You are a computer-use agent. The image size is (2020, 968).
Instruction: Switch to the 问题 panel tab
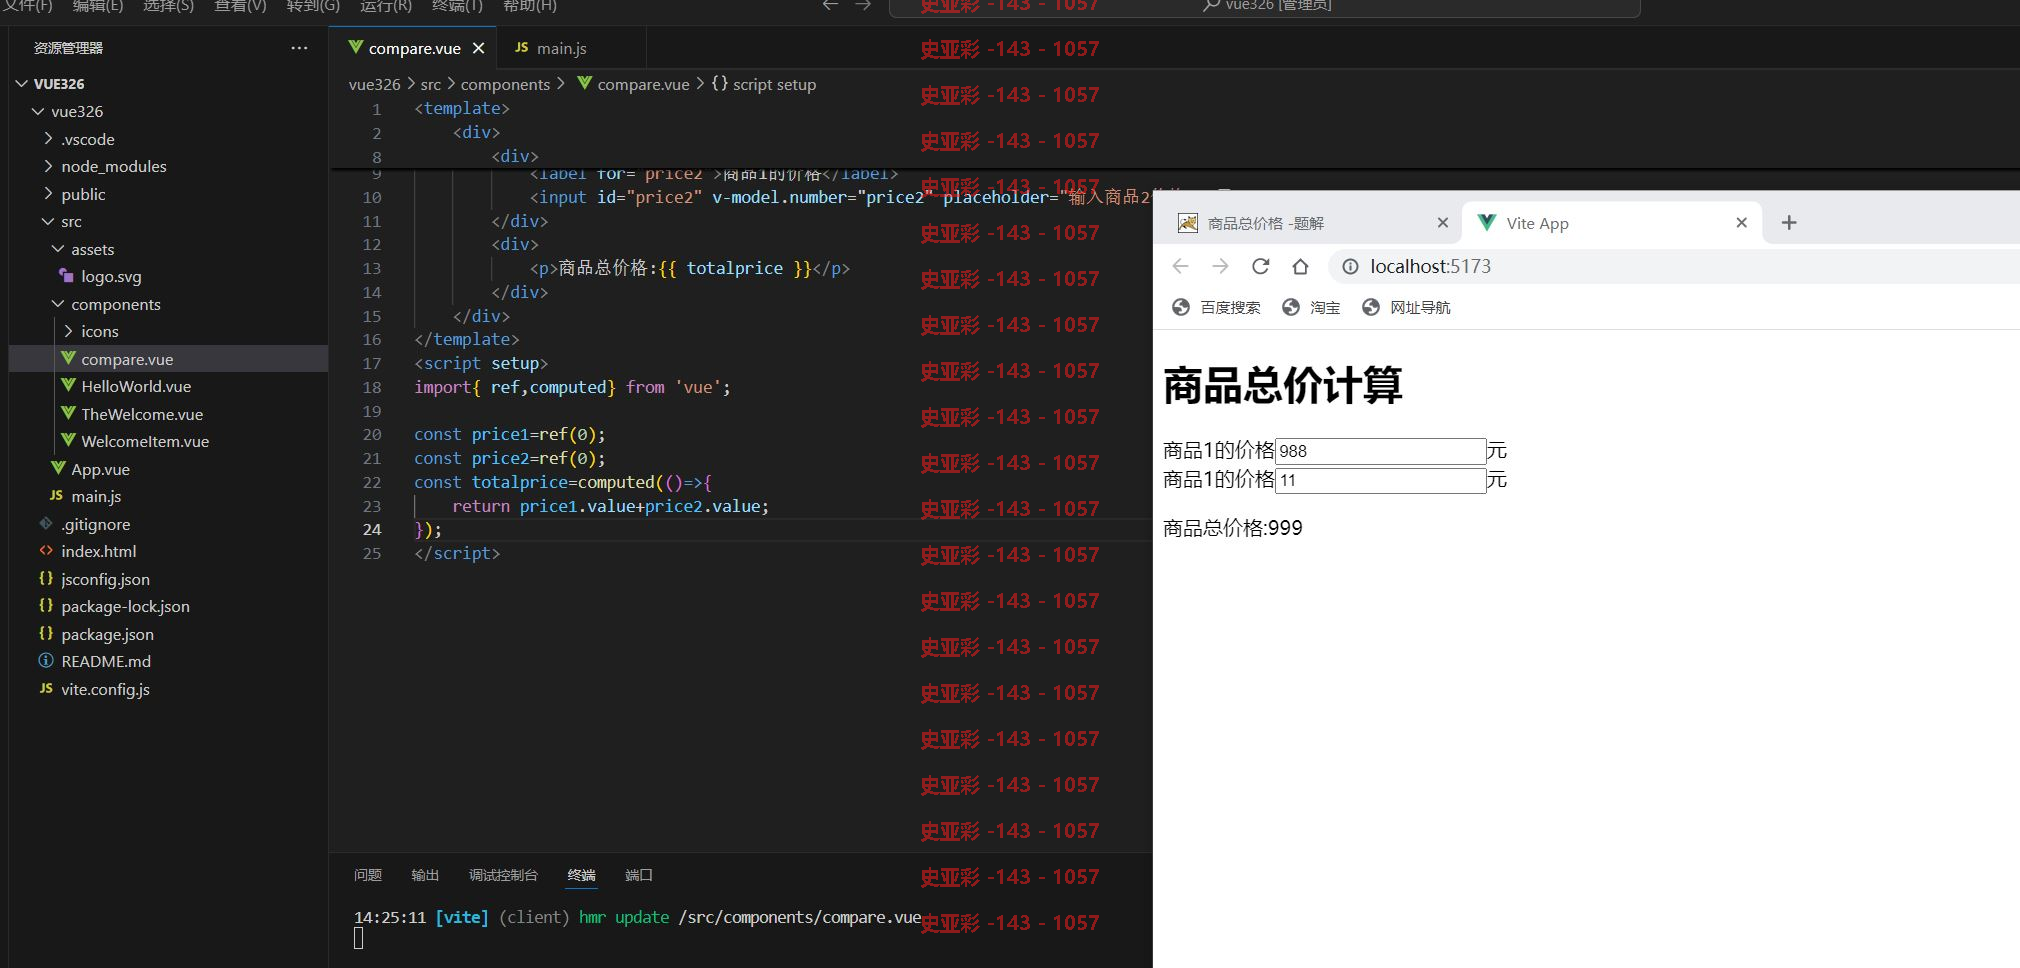pyautogui.click(x=368, y=875)
